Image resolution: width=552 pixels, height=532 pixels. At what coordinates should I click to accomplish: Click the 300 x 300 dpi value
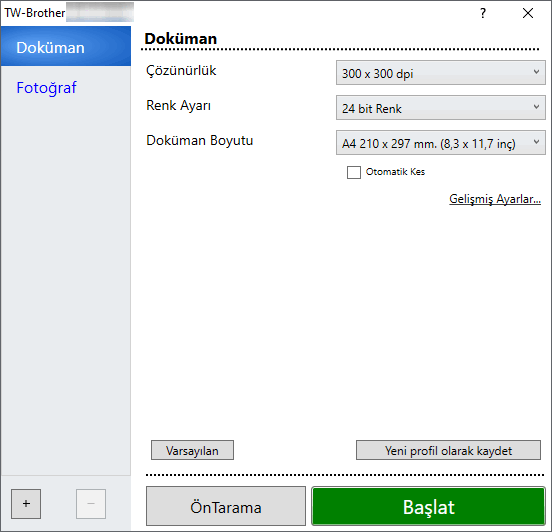click(x=377, y=74)
